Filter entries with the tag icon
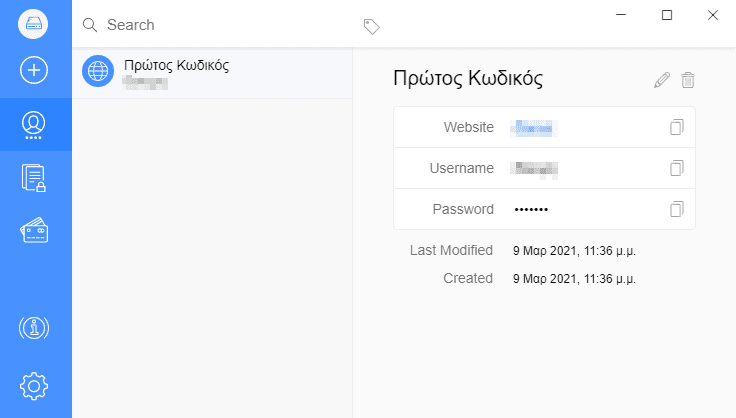The image size is (736, 418). click(x=371, y=27)
